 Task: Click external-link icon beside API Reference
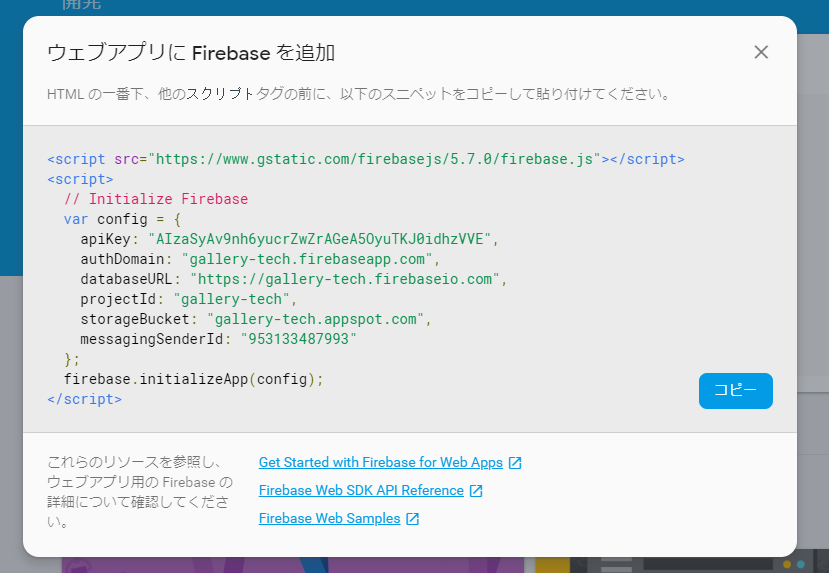point(476,491)
